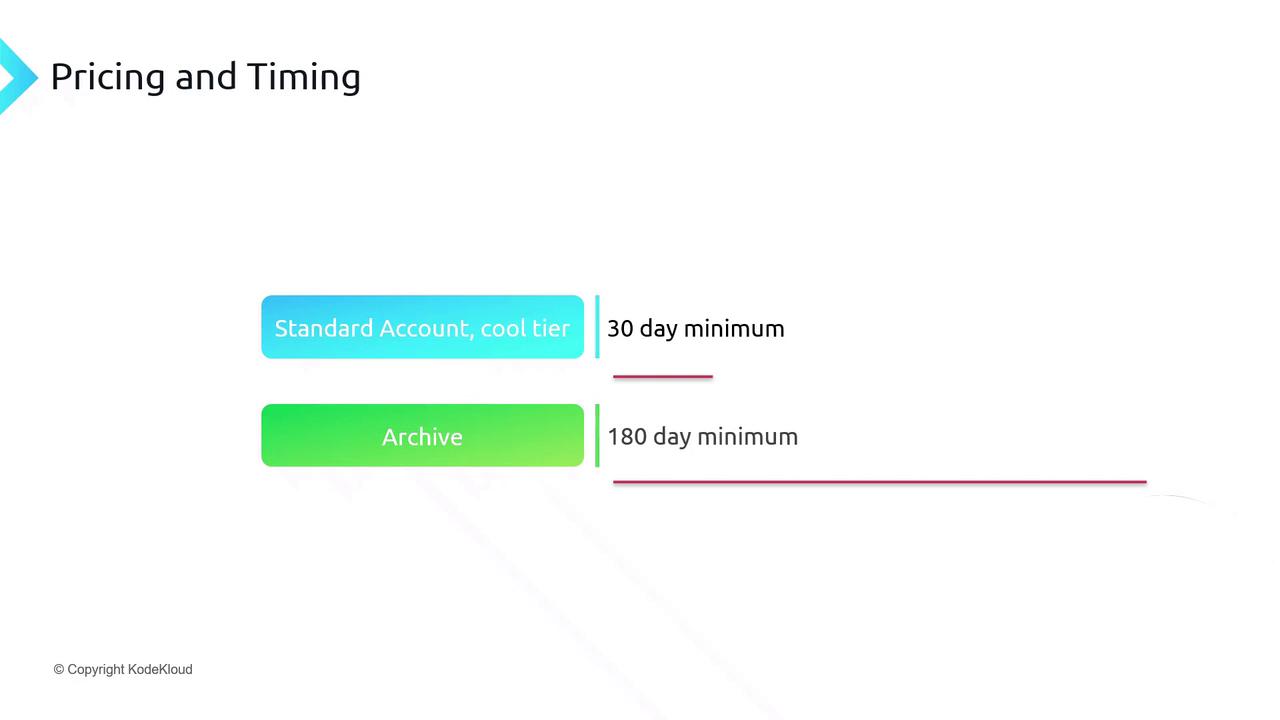
Task: Click the number "180" in the Archive row
Action: coord(627,437)
